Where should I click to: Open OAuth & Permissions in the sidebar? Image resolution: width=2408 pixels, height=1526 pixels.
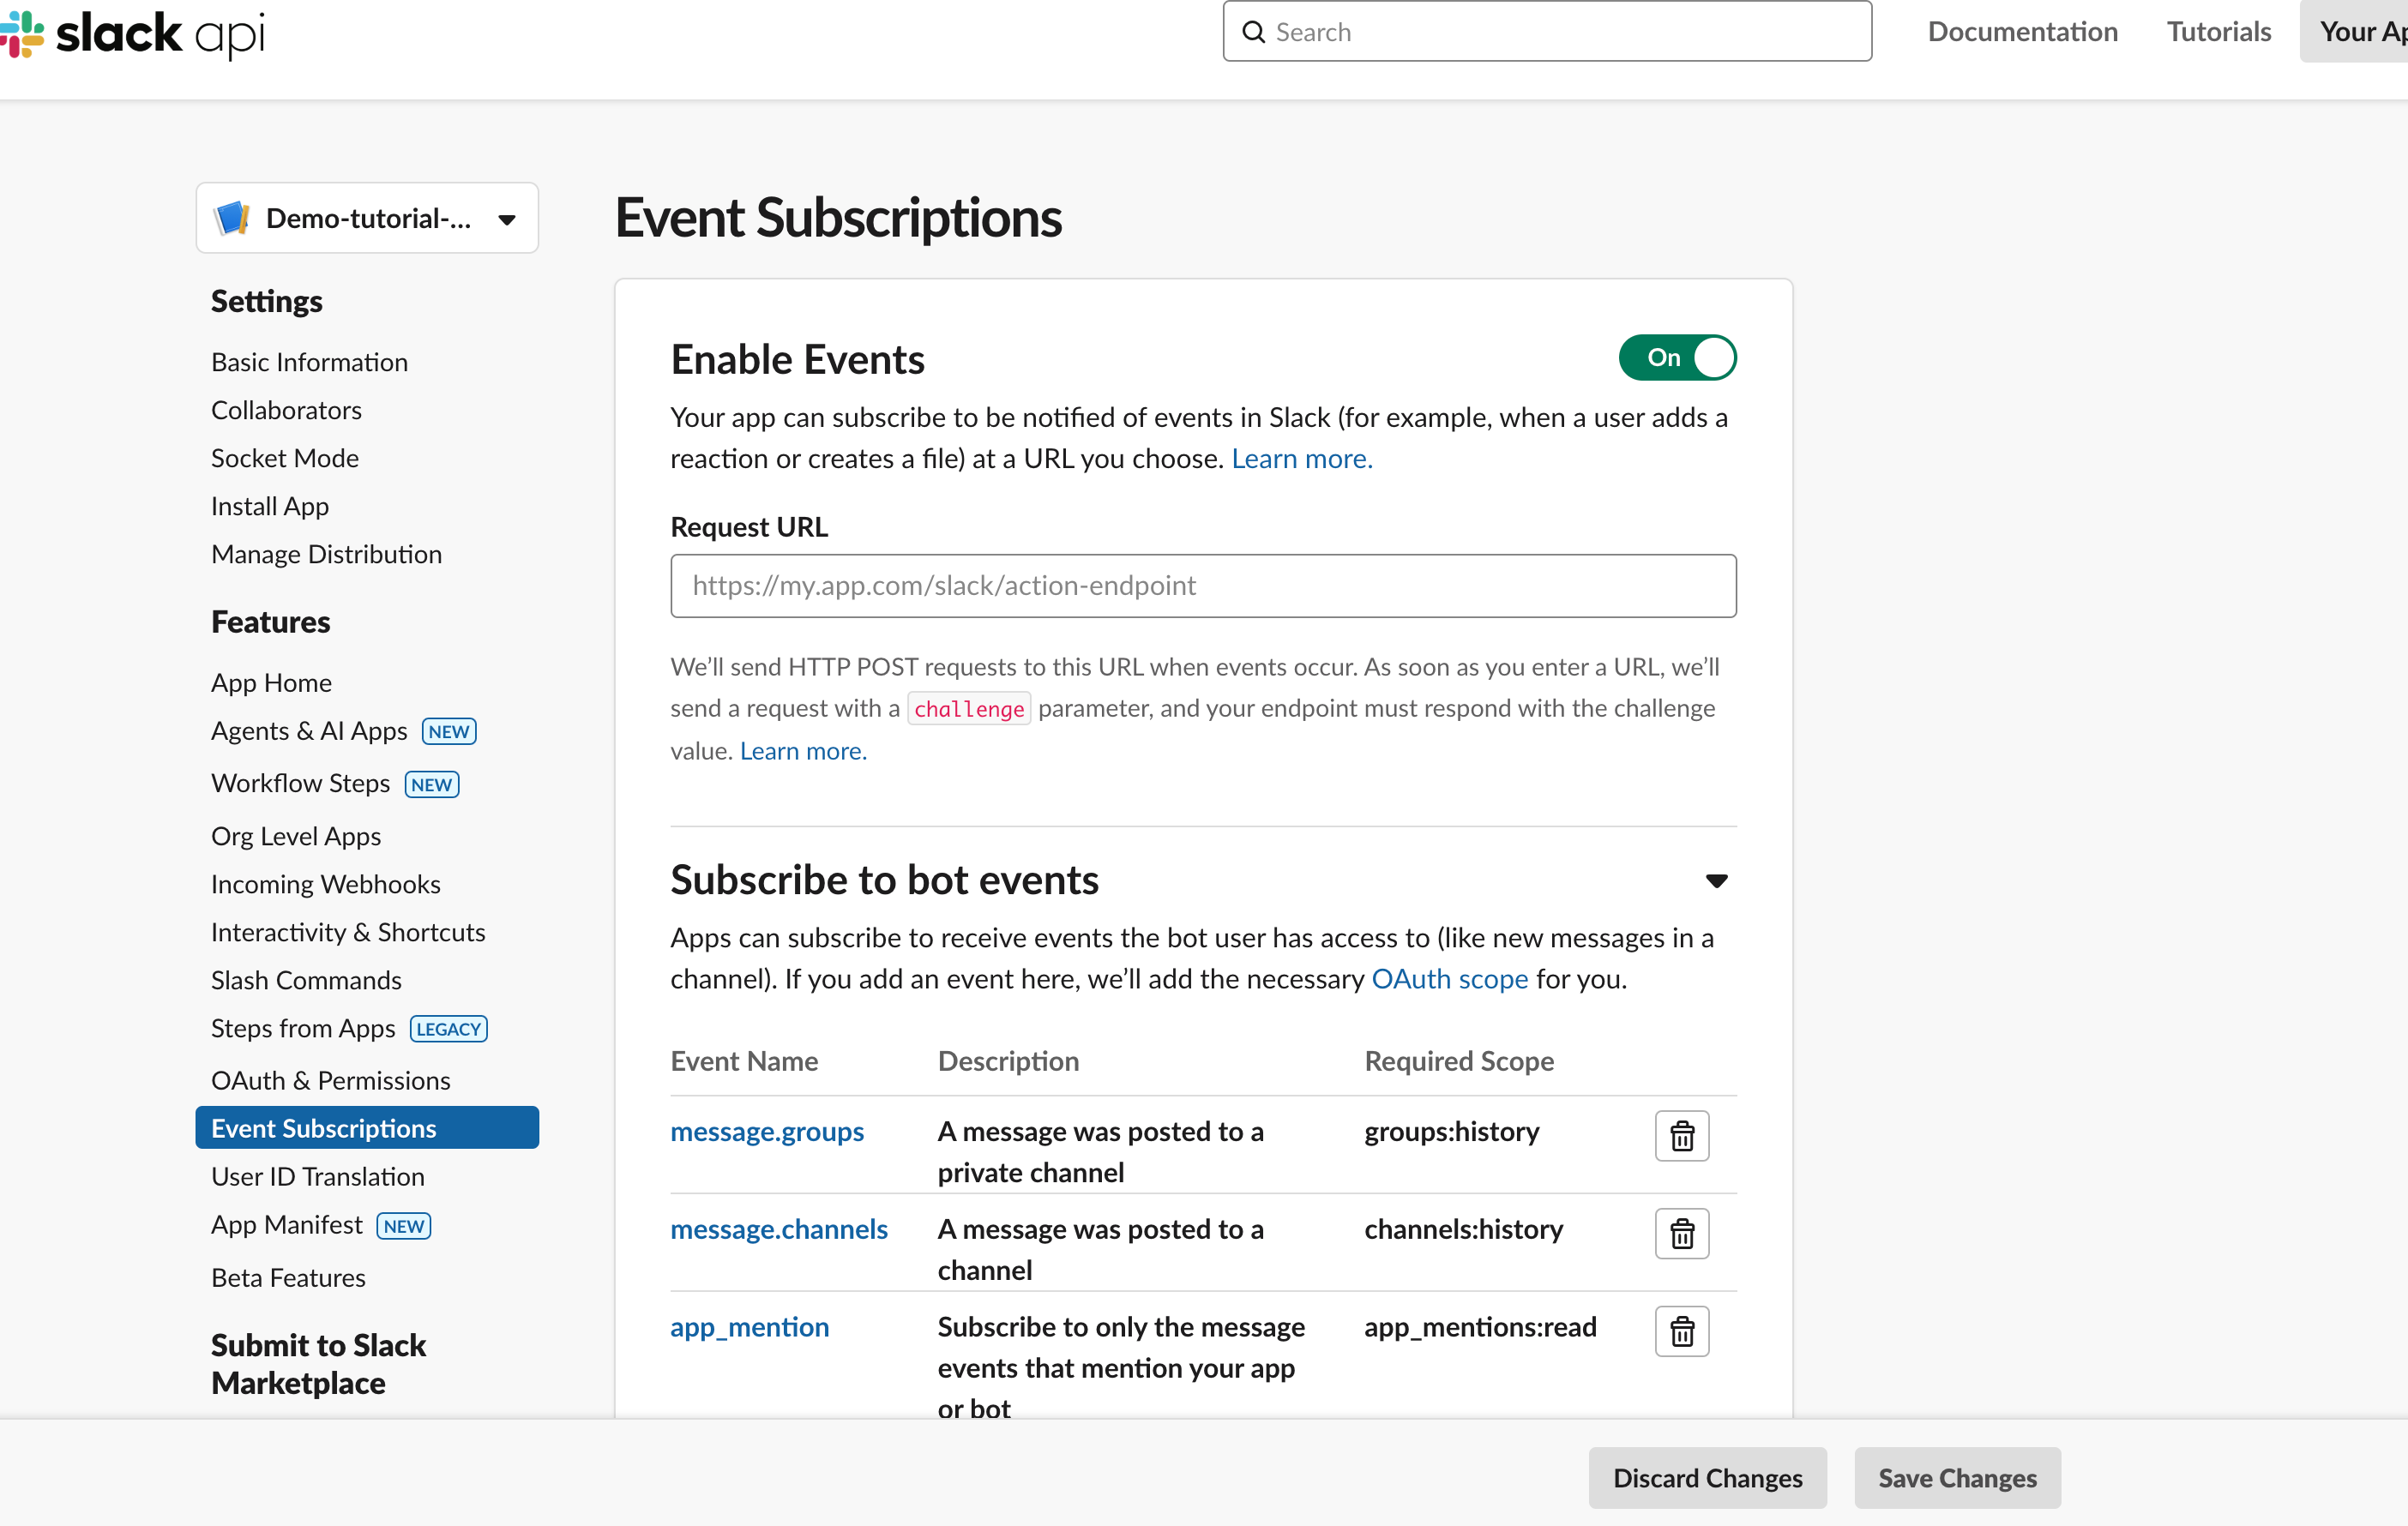tap(330, 1080)
